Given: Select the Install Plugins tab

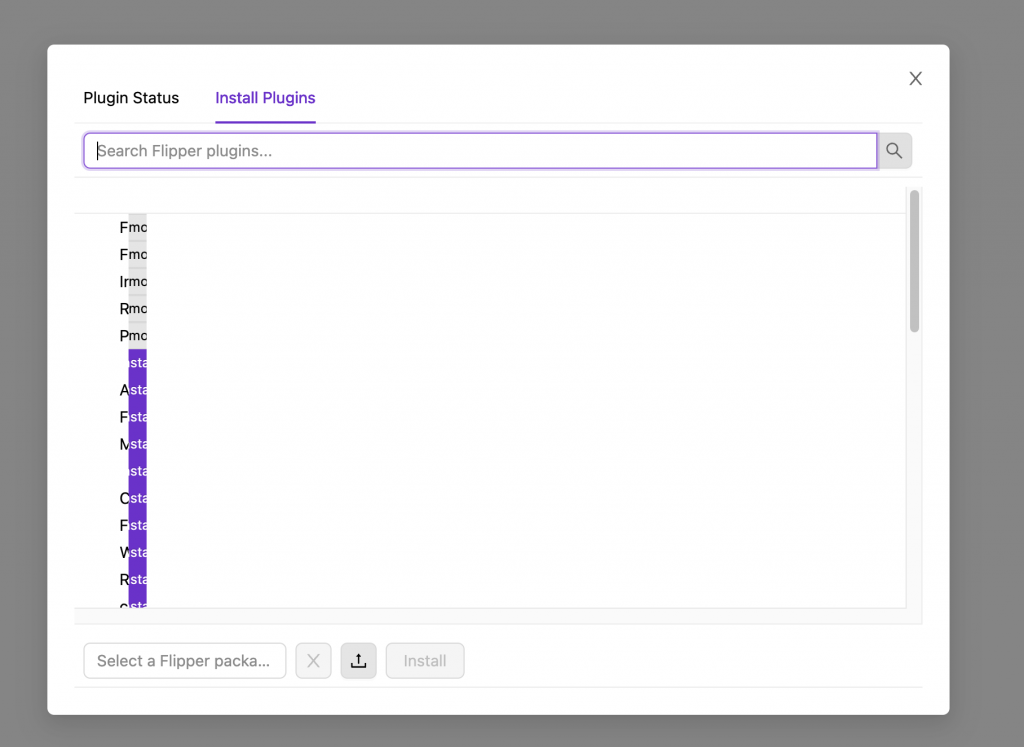Looking at the screenshot, I should 265,98.
